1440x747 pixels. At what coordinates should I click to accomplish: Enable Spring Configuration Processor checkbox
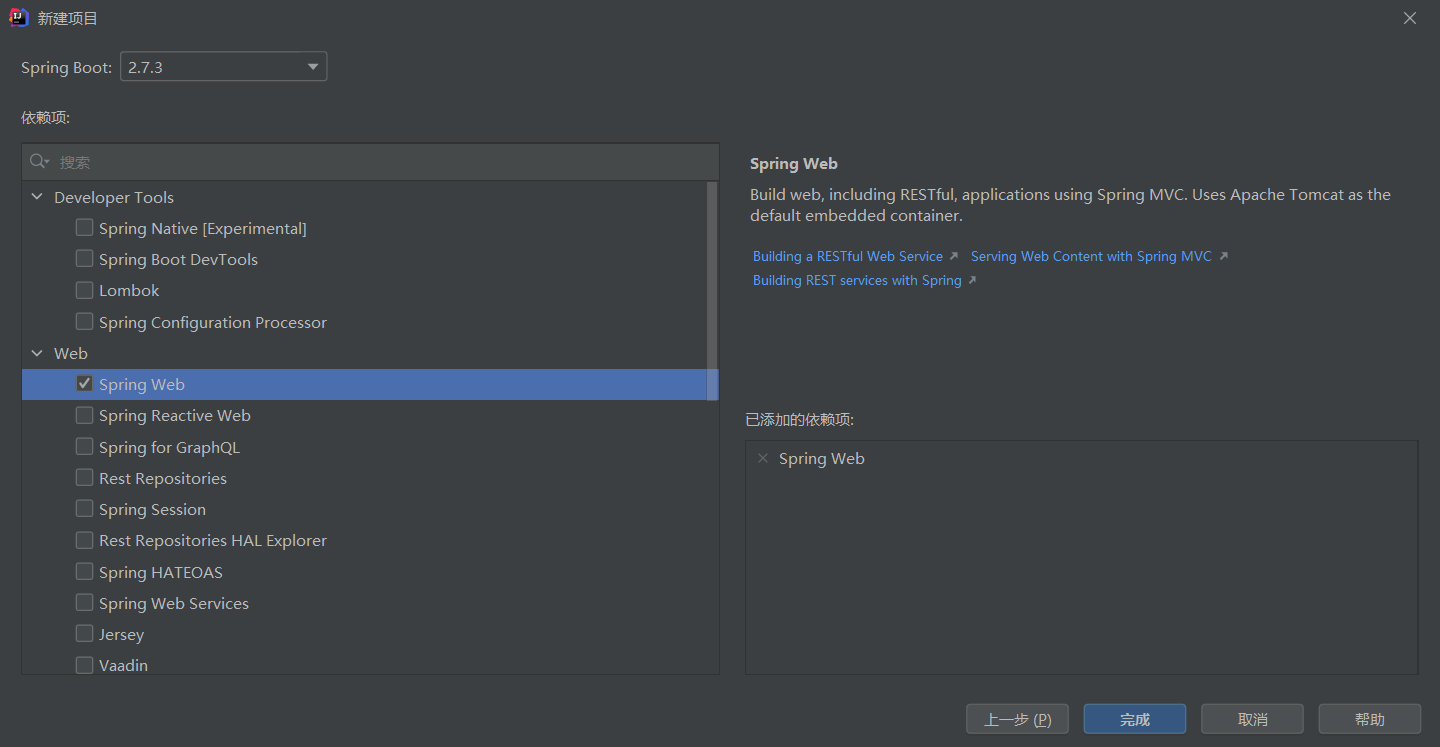(x=84, y=322)
